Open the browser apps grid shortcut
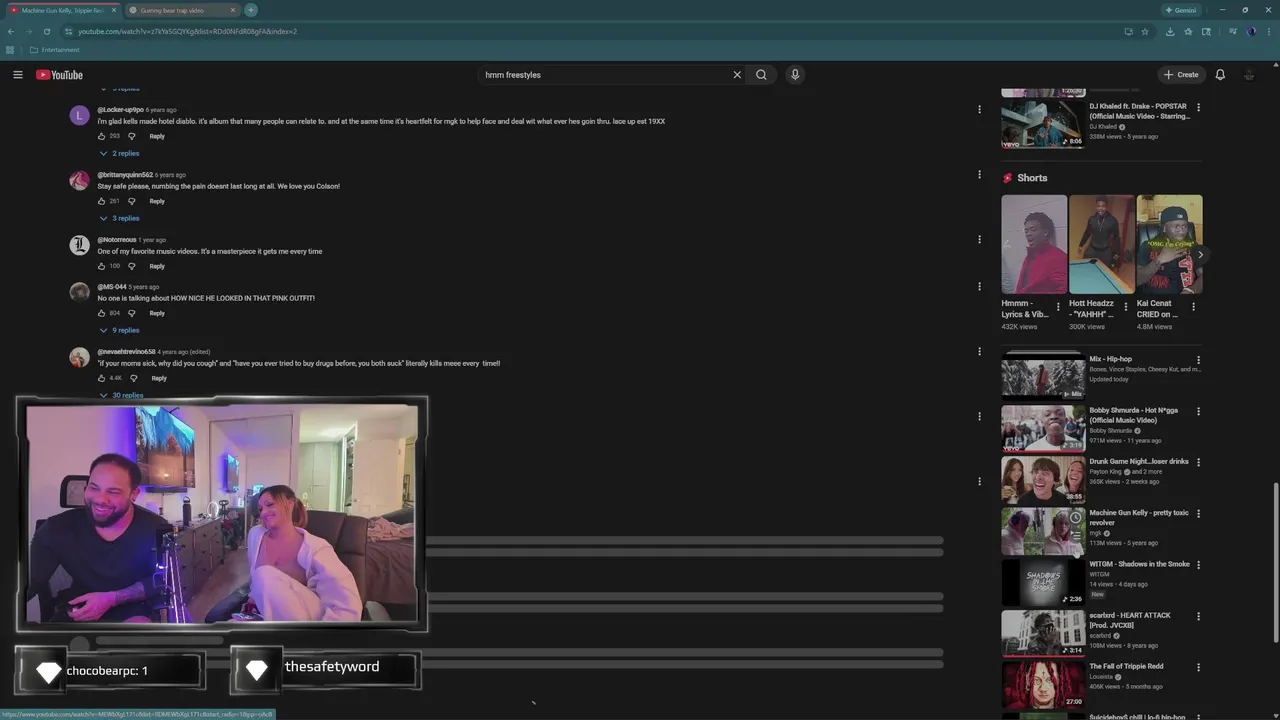This screenshot has height=720, width=1280. [x=10, y=50]
